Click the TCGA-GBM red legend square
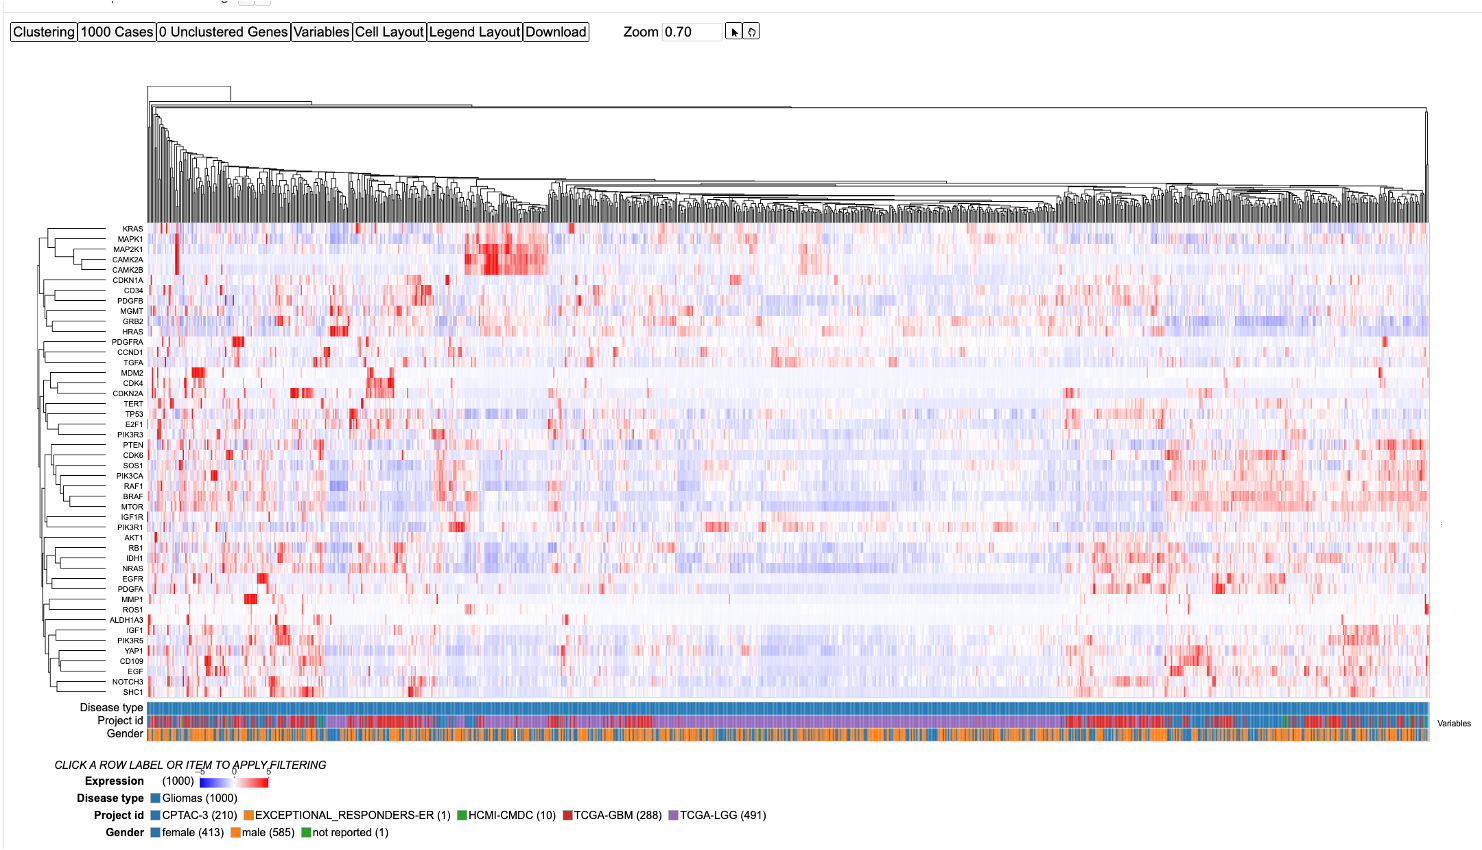Screen dimensions: 1482x850 (568, 815)
